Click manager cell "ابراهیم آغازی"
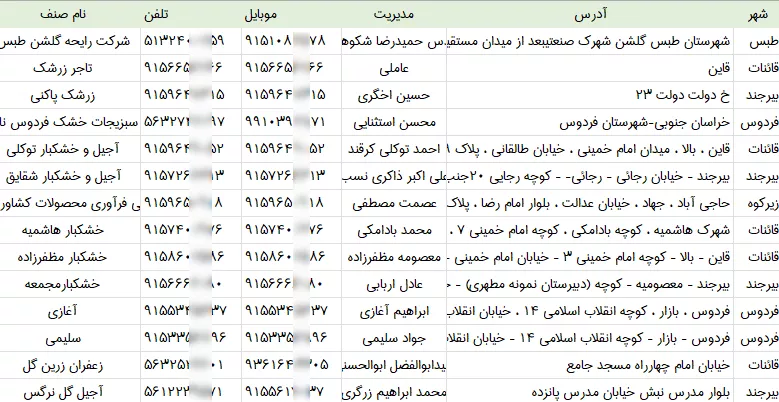 pos(394,312)
